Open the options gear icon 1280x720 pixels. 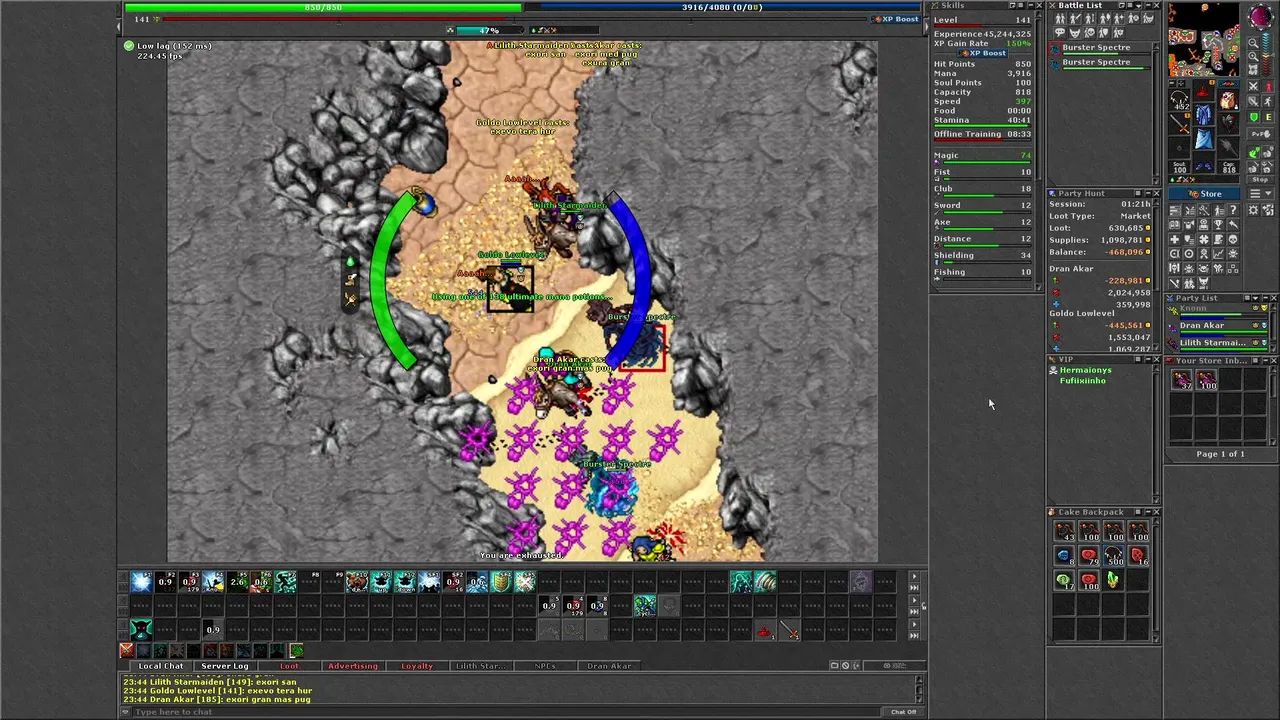pyautogui.click(x=1253, y=210)
